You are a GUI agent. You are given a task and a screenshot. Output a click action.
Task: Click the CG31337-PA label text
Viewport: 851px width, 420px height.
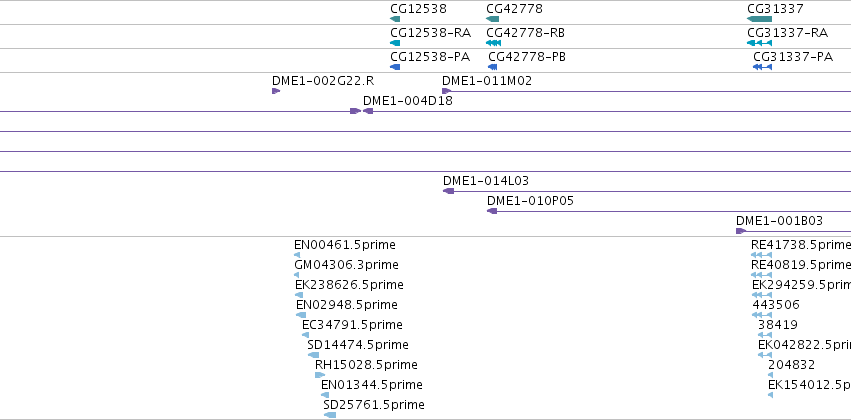(793, 56)
